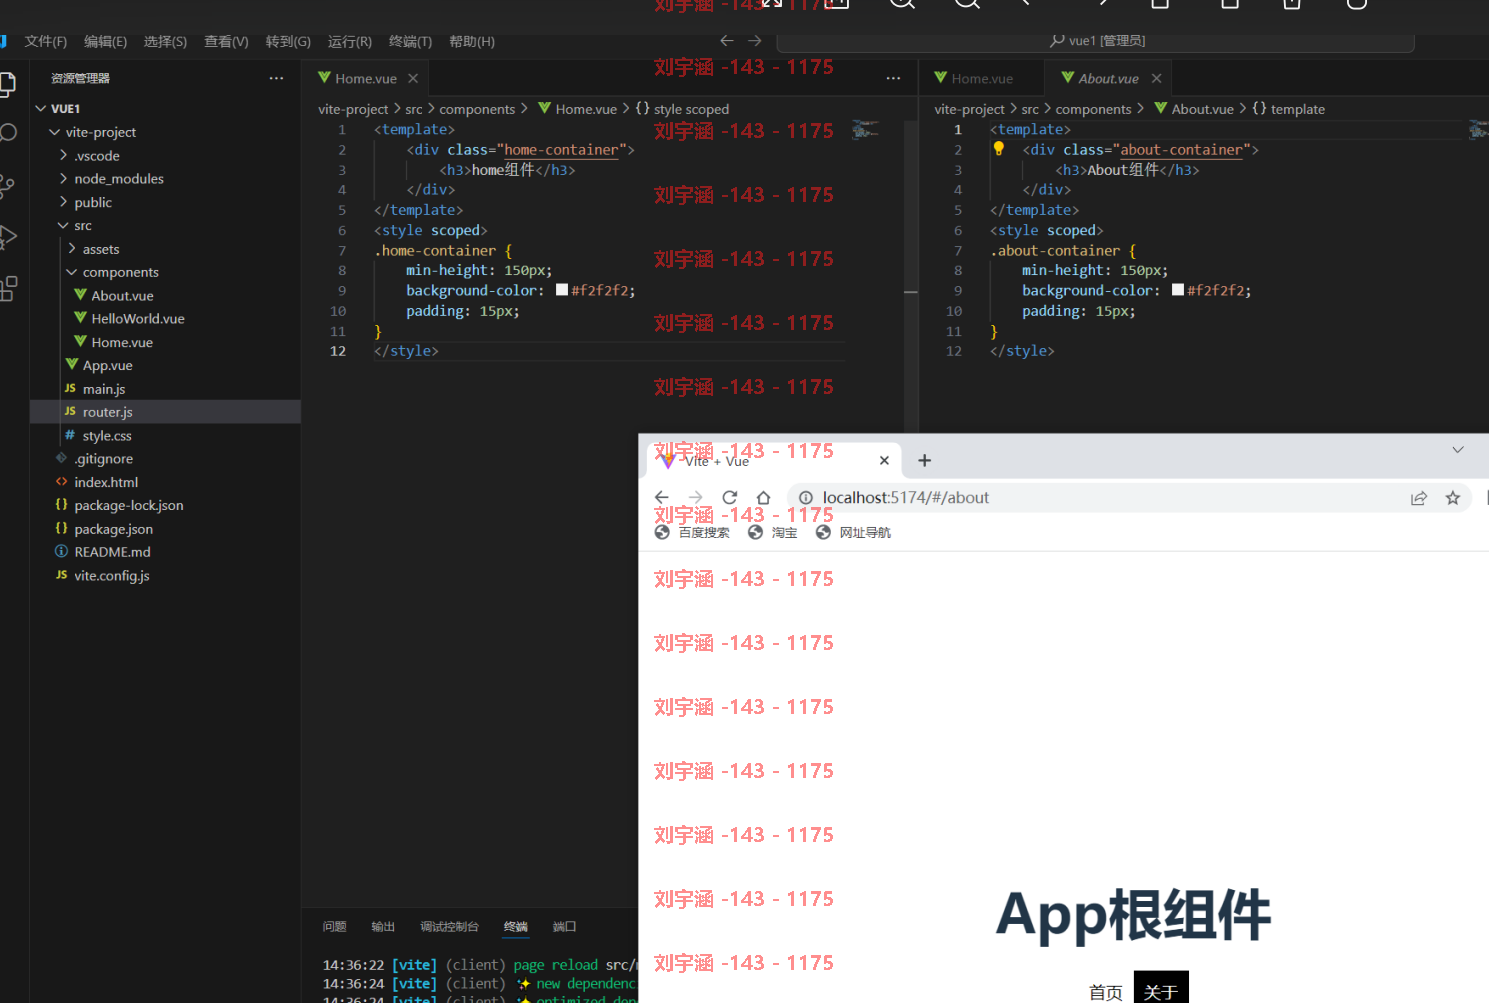Open explorer panel more actions menu
Image resolution: width=1489 pixels, height=1003 pixels.
click(276, 78)
